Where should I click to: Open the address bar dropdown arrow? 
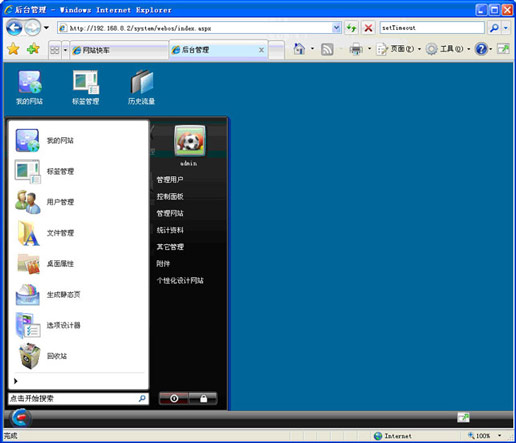337,28
